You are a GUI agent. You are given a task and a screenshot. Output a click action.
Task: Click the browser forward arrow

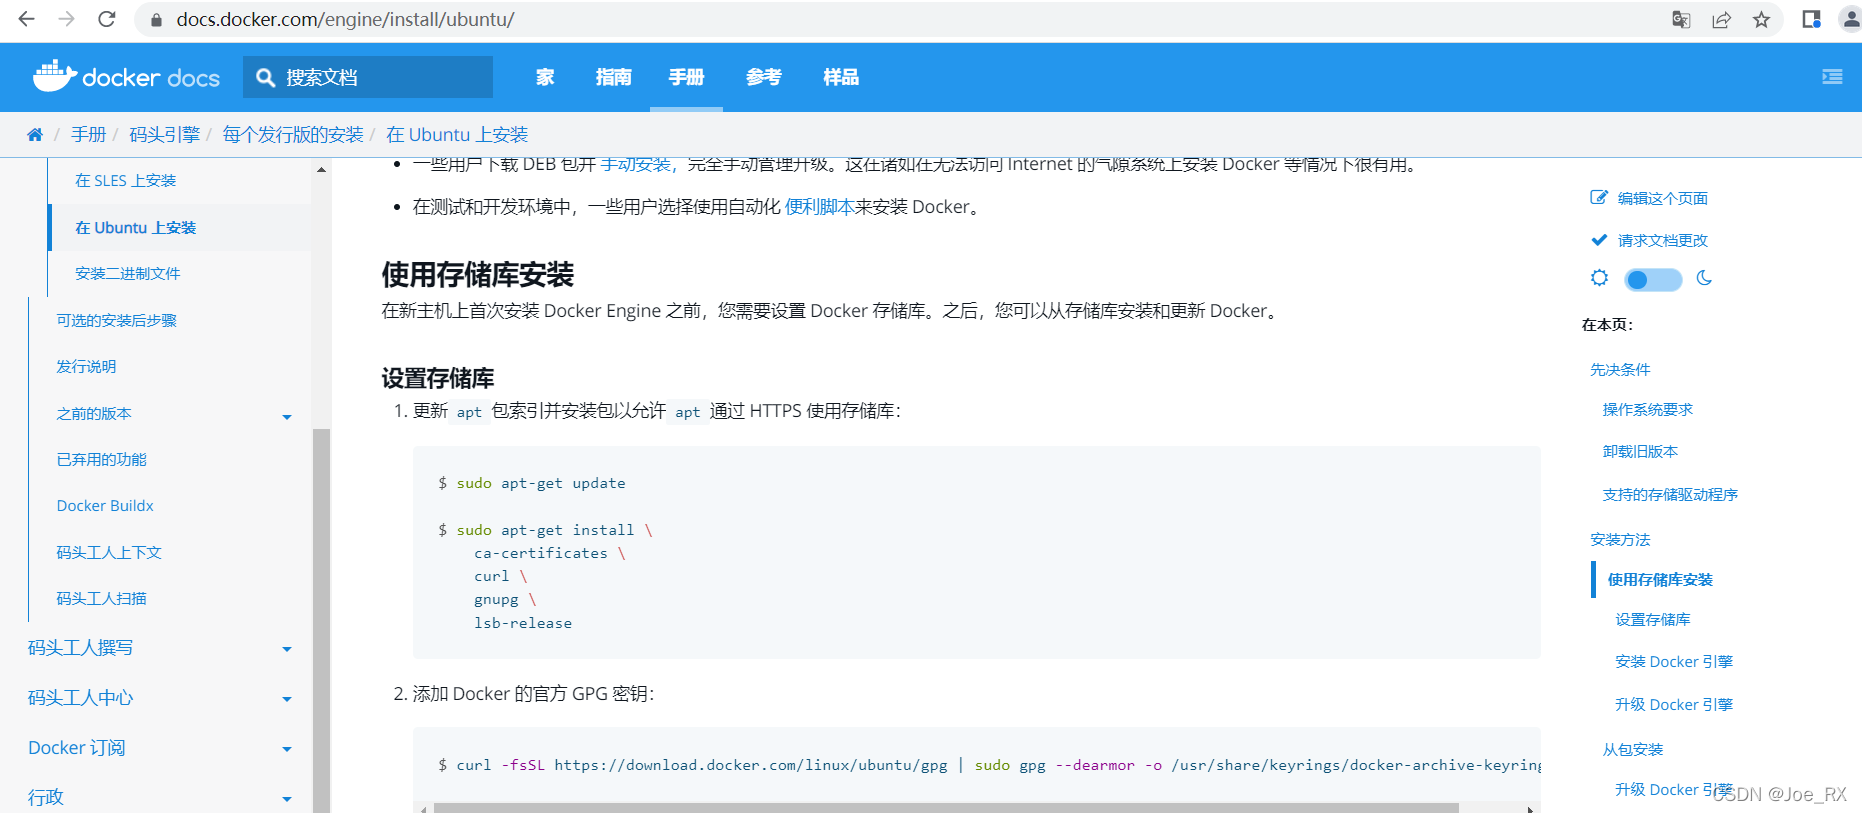(x=66, y=19)
